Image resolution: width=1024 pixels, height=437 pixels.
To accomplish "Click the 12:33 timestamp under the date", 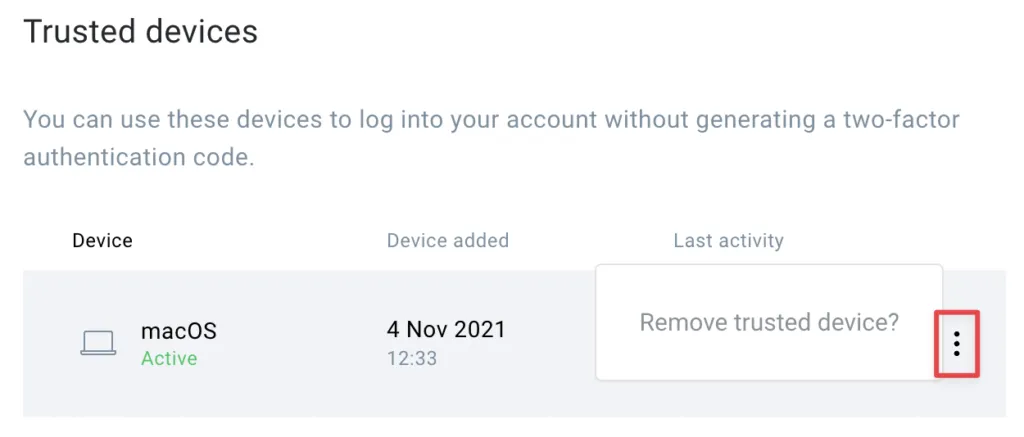I will pyautogui.click(x=411, y=358).
